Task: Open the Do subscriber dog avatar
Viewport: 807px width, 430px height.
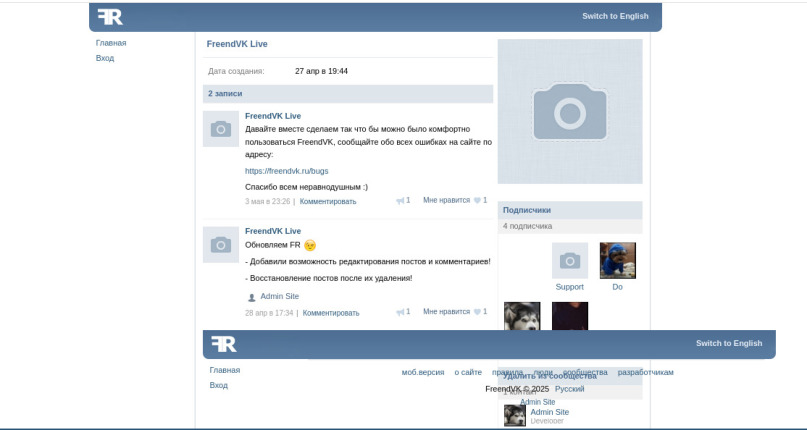Action: (618, 261)
